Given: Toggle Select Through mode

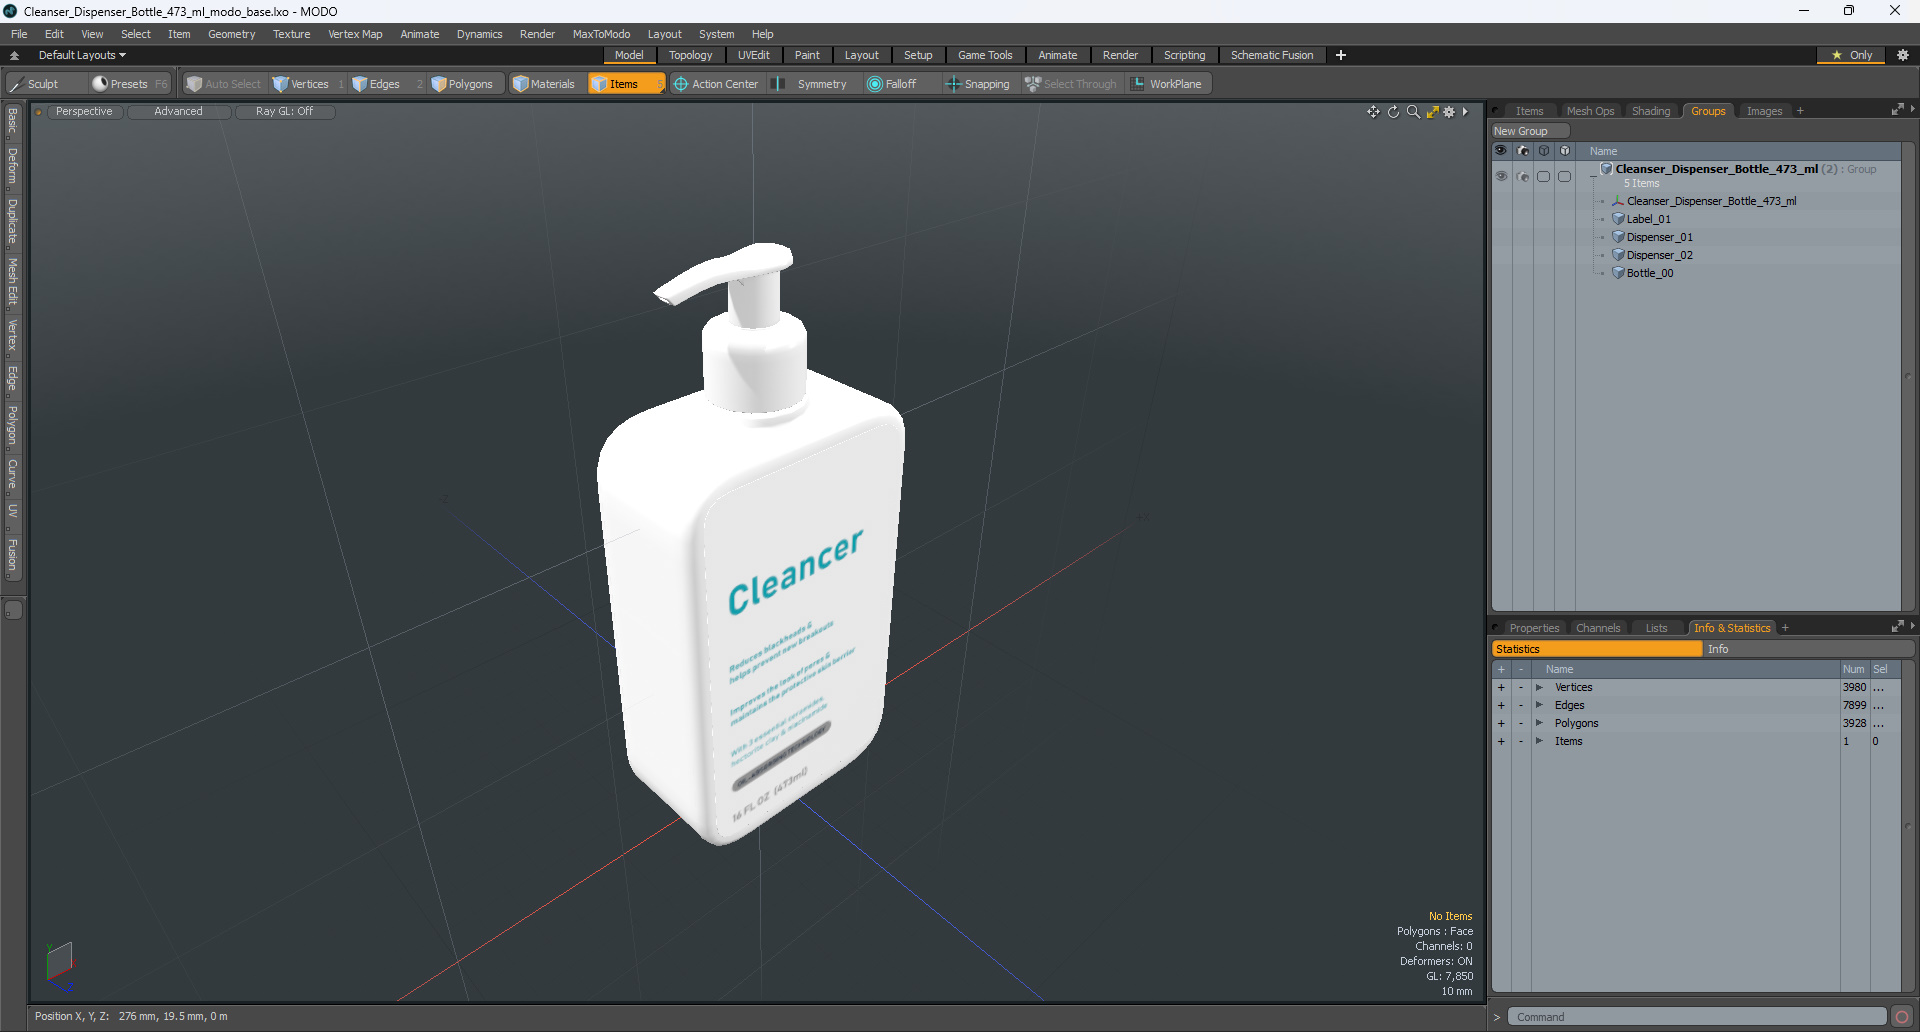Looking at the screenshot, I should click(1071, 84).
